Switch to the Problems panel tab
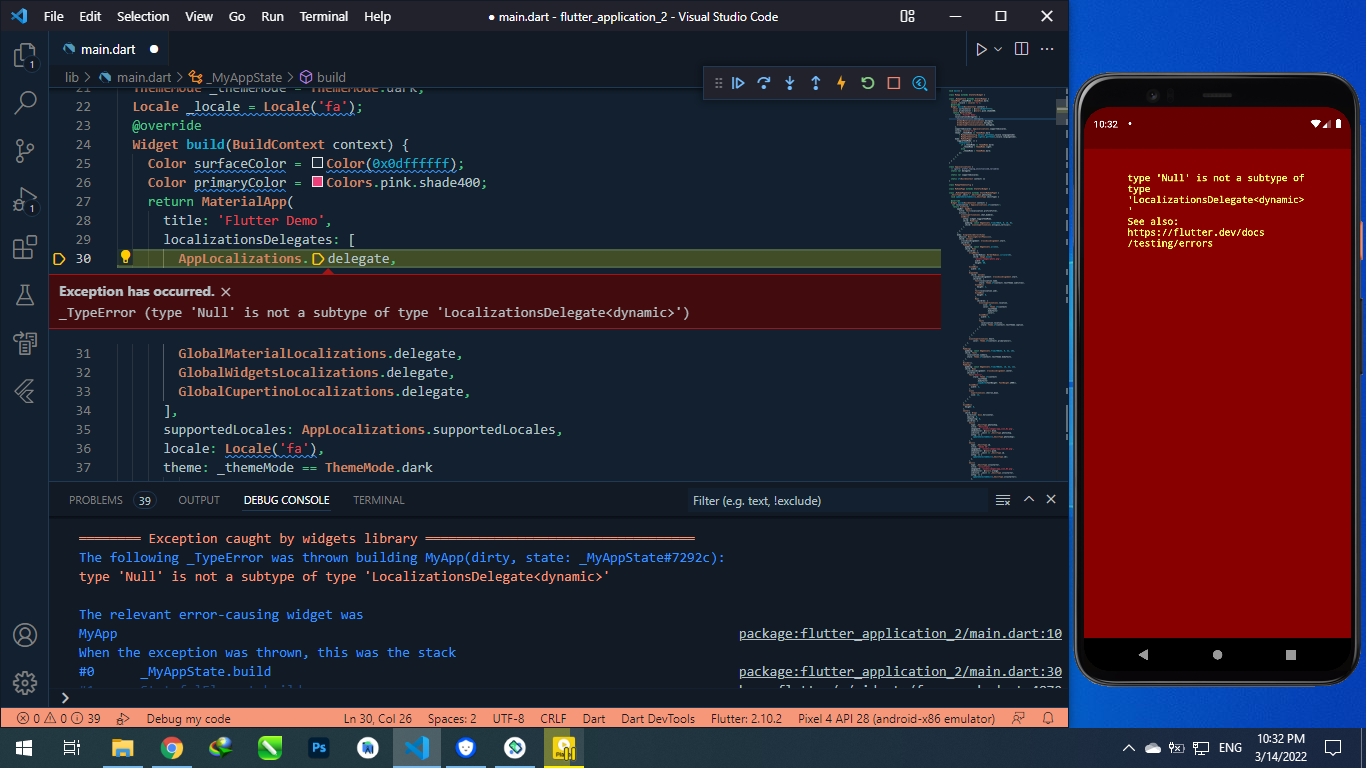This screenshot has height=768, width=1366. 110,500
